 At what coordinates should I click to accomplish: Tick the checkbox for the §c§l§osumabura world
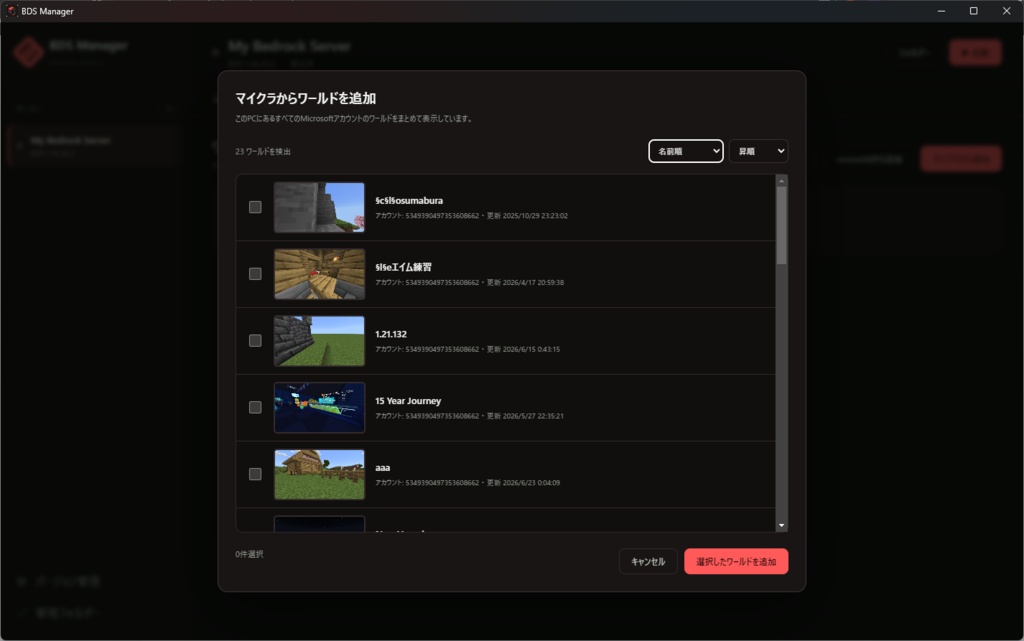pyautogui.click(x=255, y=207)
